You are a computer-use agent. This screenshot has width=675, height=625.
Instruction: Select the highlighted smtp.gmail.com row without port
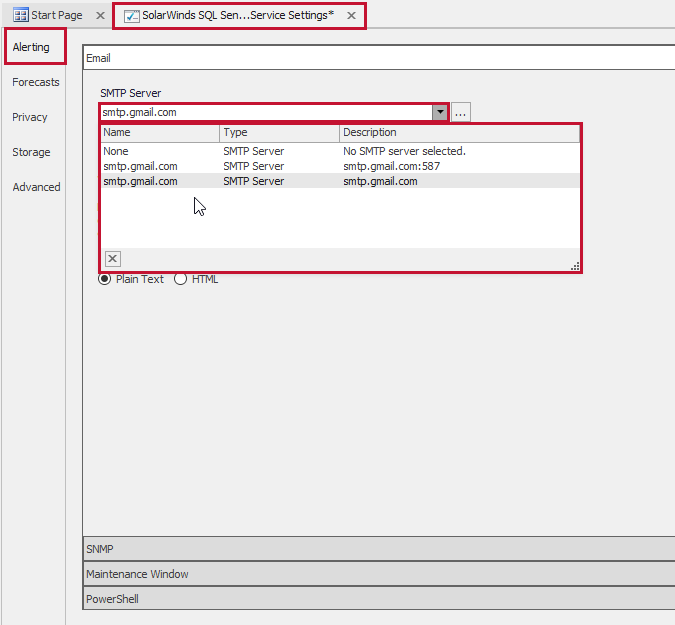(340, 181)
